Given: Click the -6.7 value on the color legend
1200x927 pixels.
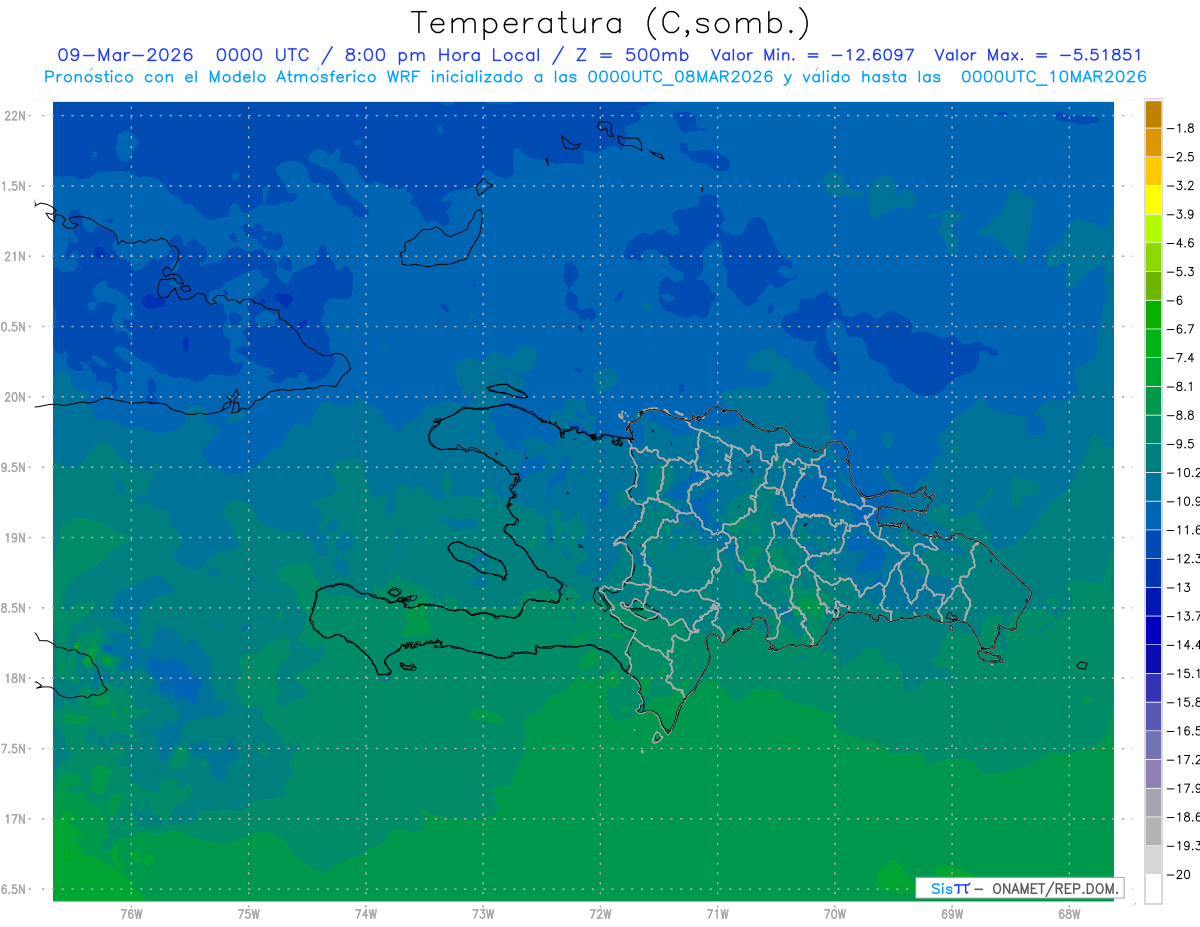Looking at the screenshot, I should [x=1182, y=329].
